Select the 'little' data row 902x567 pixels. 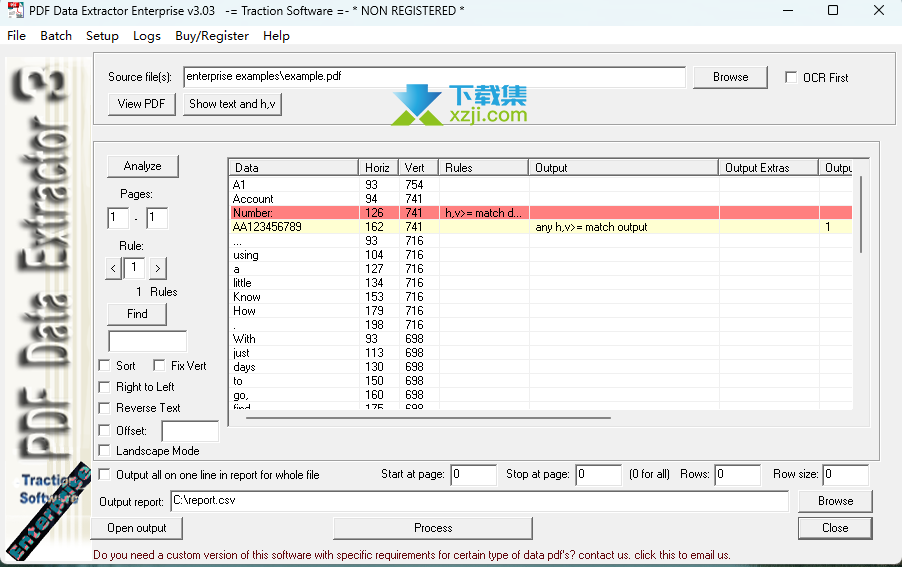(541, 283)
